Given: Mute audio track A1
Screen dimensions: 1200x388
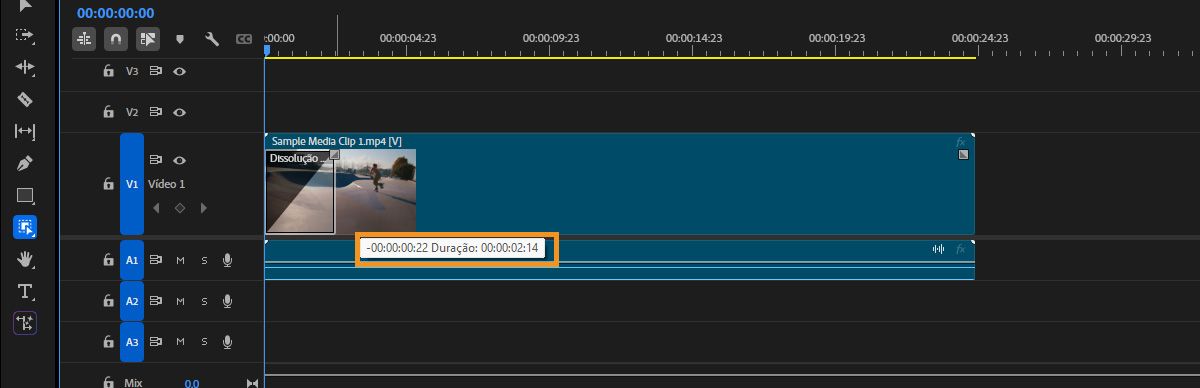Looking at the screenshot, I should [180, 260].
